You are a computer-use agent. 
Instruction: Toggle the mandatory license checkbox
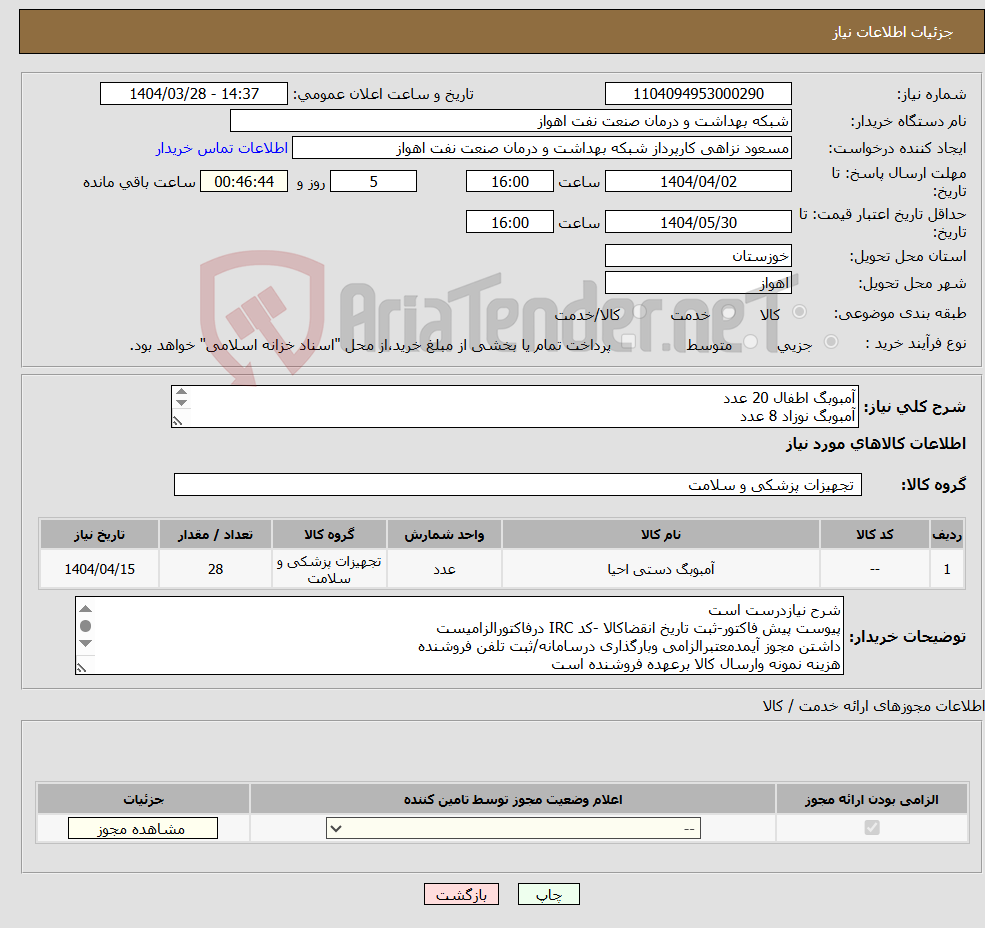[x=872, y=827]
